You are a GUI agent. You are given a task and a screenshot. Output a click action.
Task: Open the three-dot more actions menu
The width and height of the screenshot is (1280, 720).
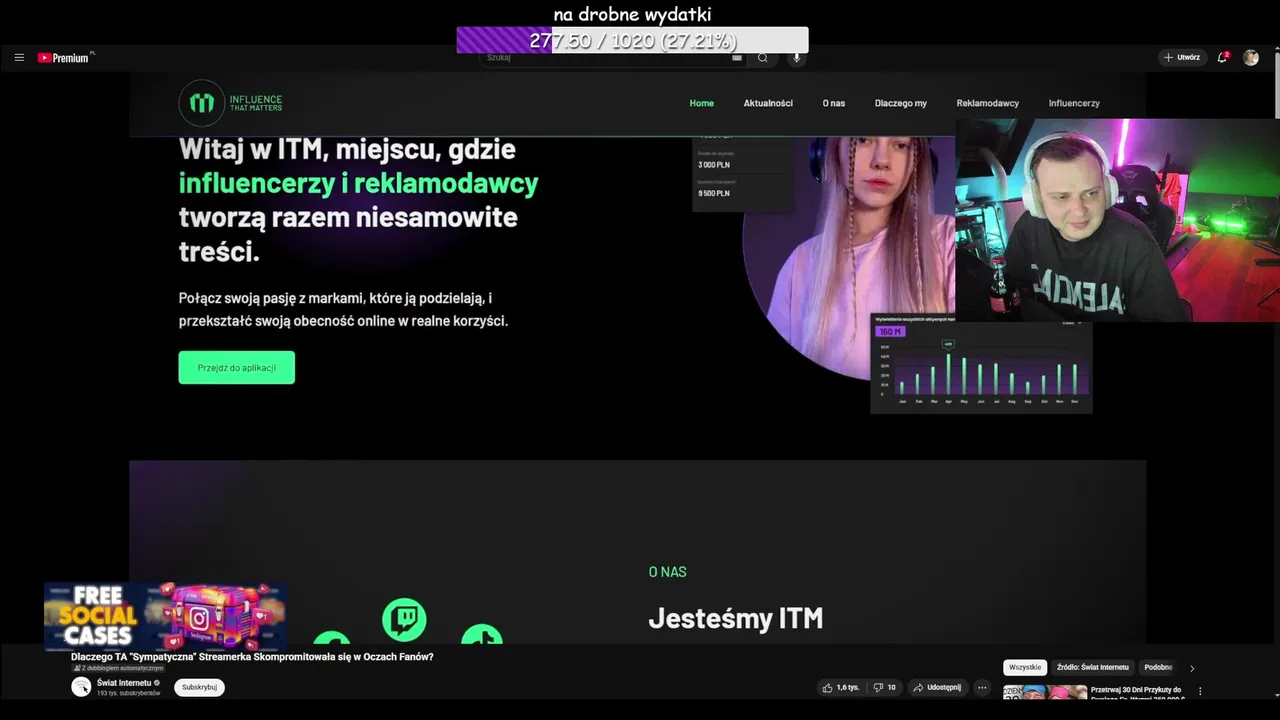point(982,688)
